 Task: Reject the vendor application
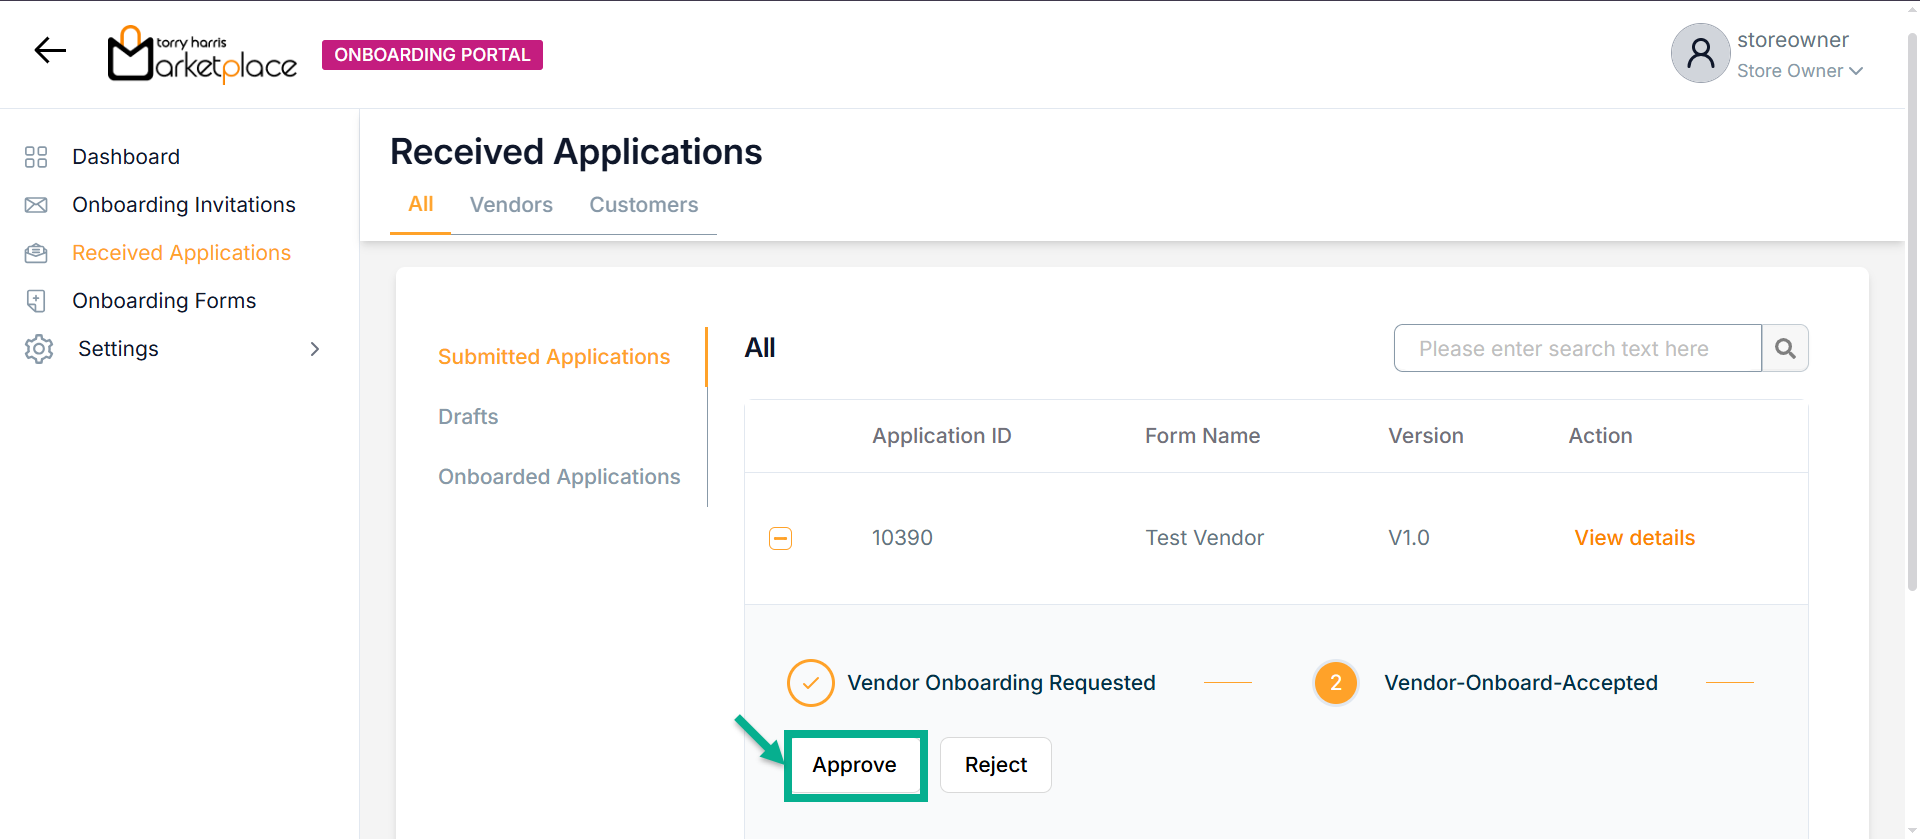click(995, 765)
